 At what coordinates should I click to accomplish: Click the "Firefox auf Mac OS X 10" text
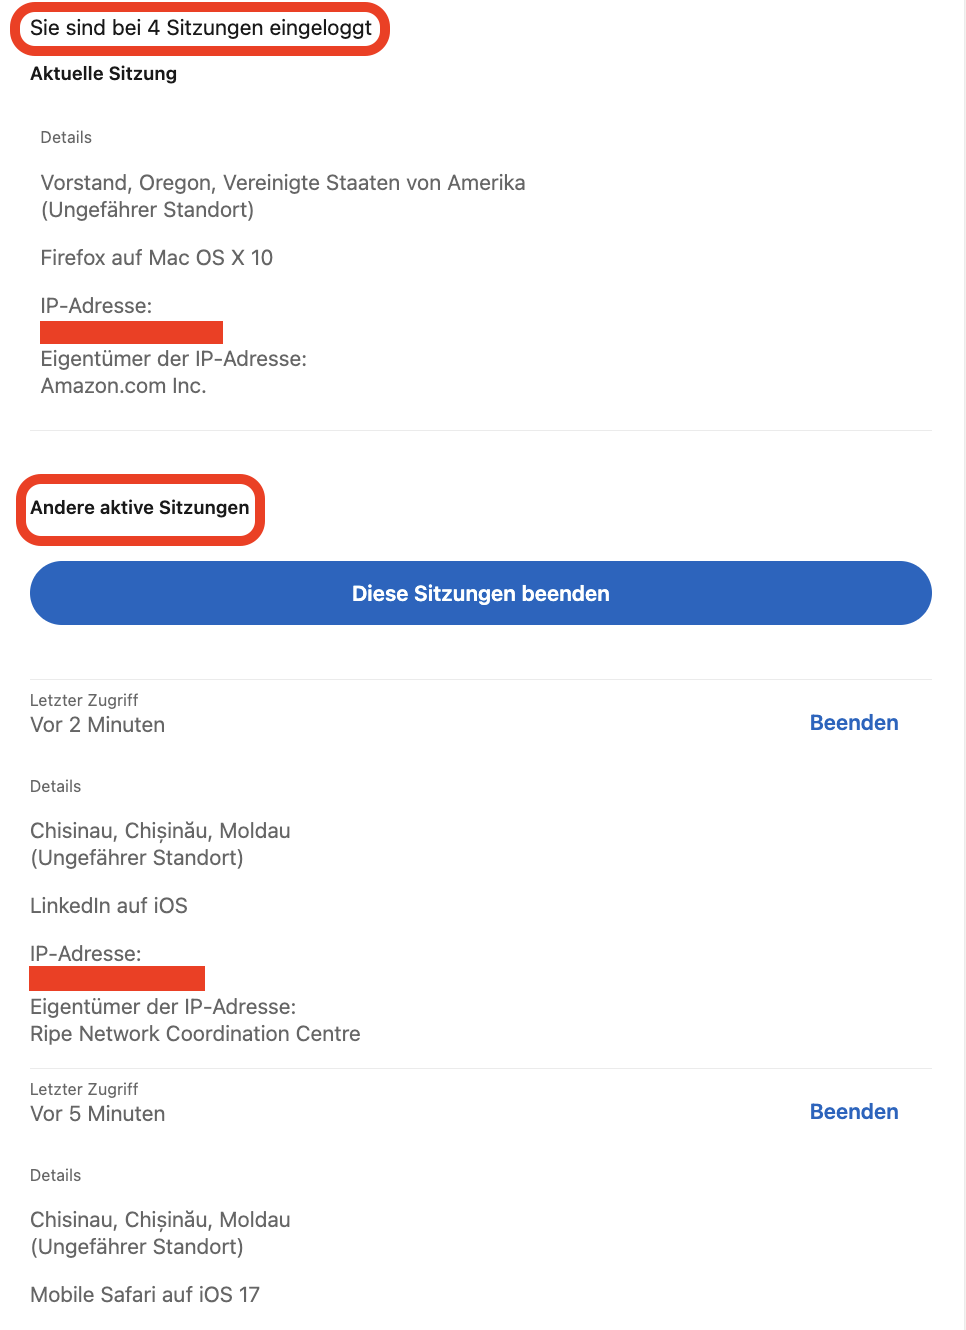[157, 257]
